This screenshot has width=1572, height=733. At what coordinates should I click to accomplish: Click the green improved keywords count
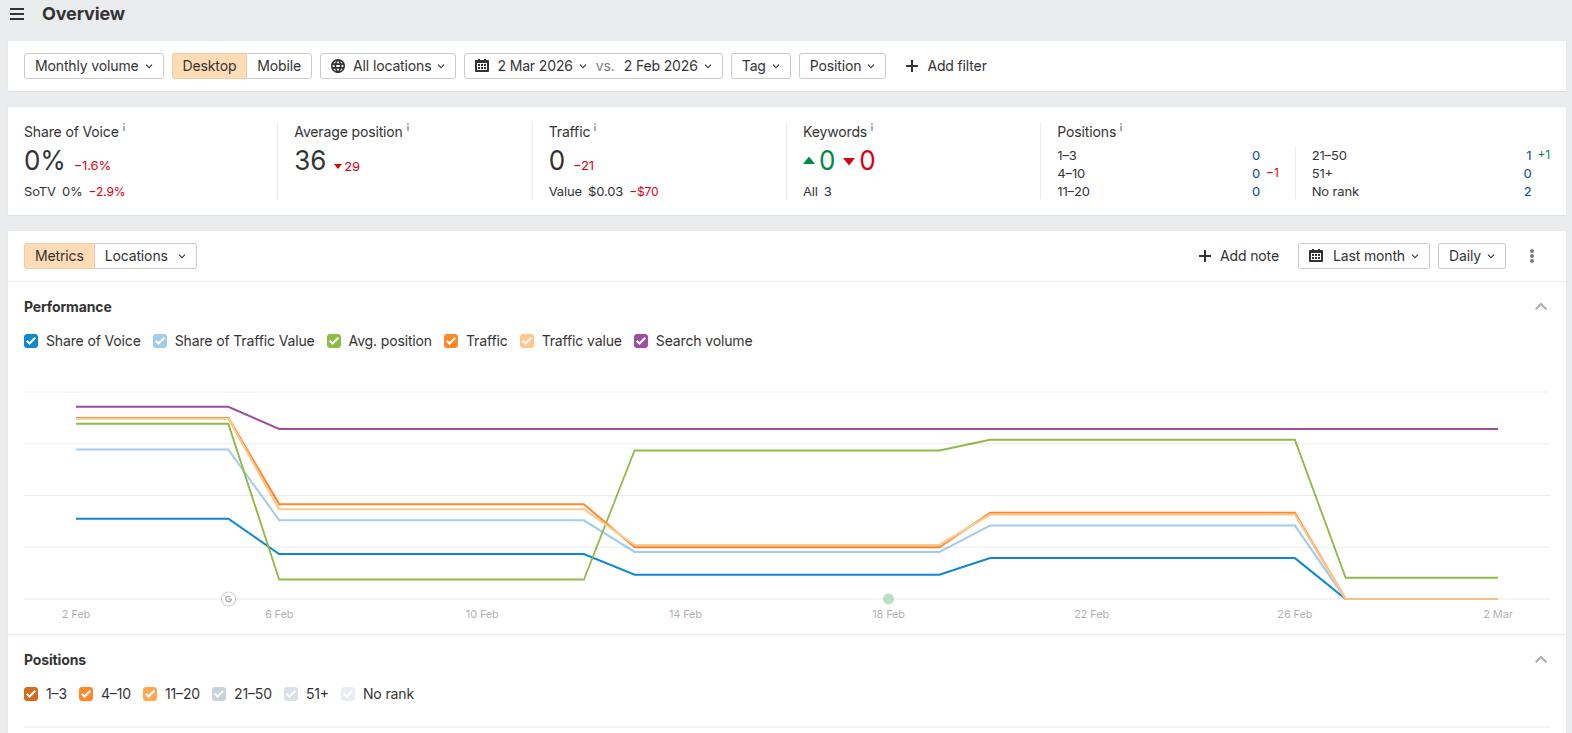[x=819, y=161]
